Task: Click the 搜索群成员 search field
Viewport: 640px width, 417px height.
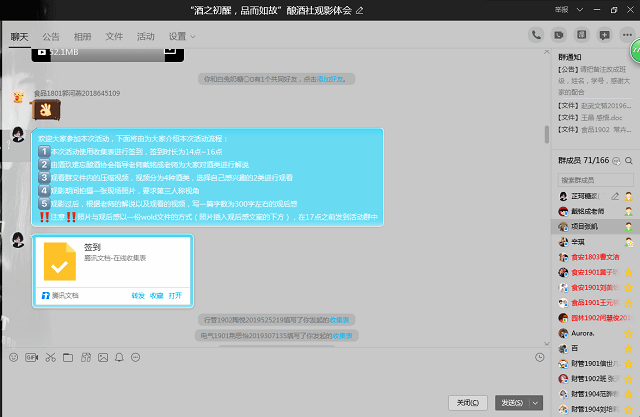Action: pos(596,180)
